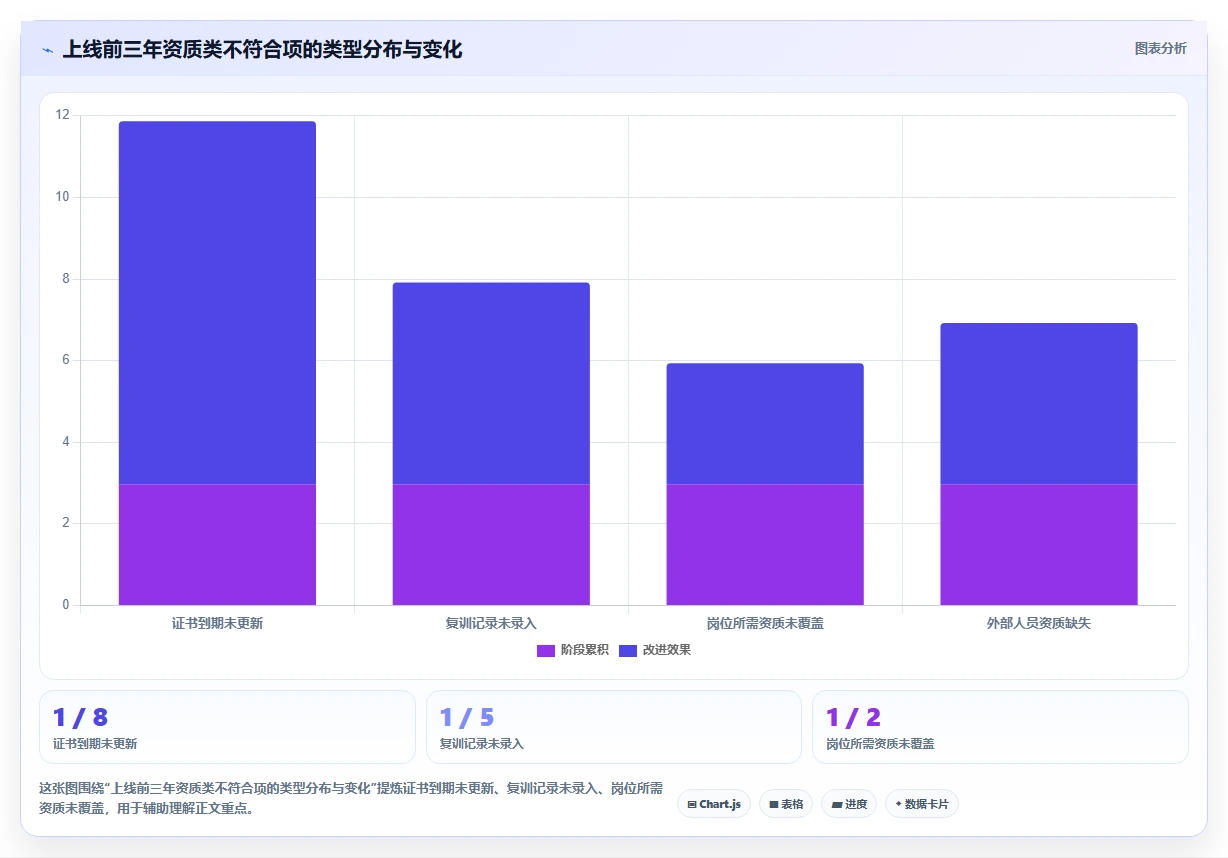Click the purple bar segment for 证书到期未更新
Screen dimensions: 1228x858
coord(217,544)
